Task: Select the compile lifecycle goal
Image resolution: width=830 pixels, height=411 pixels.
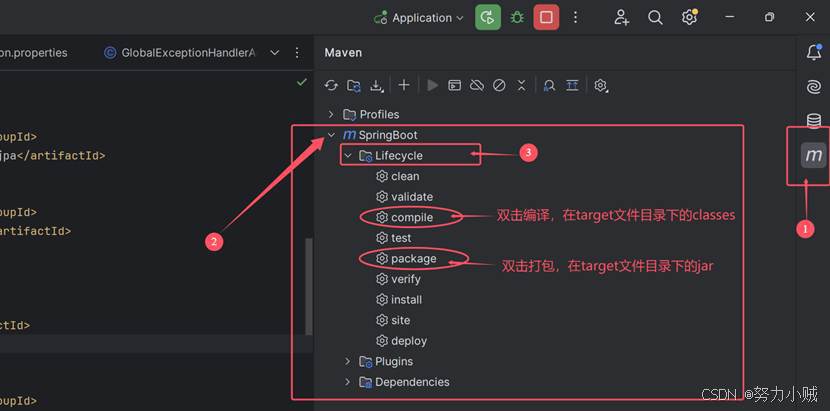Action: click(411, 217)
